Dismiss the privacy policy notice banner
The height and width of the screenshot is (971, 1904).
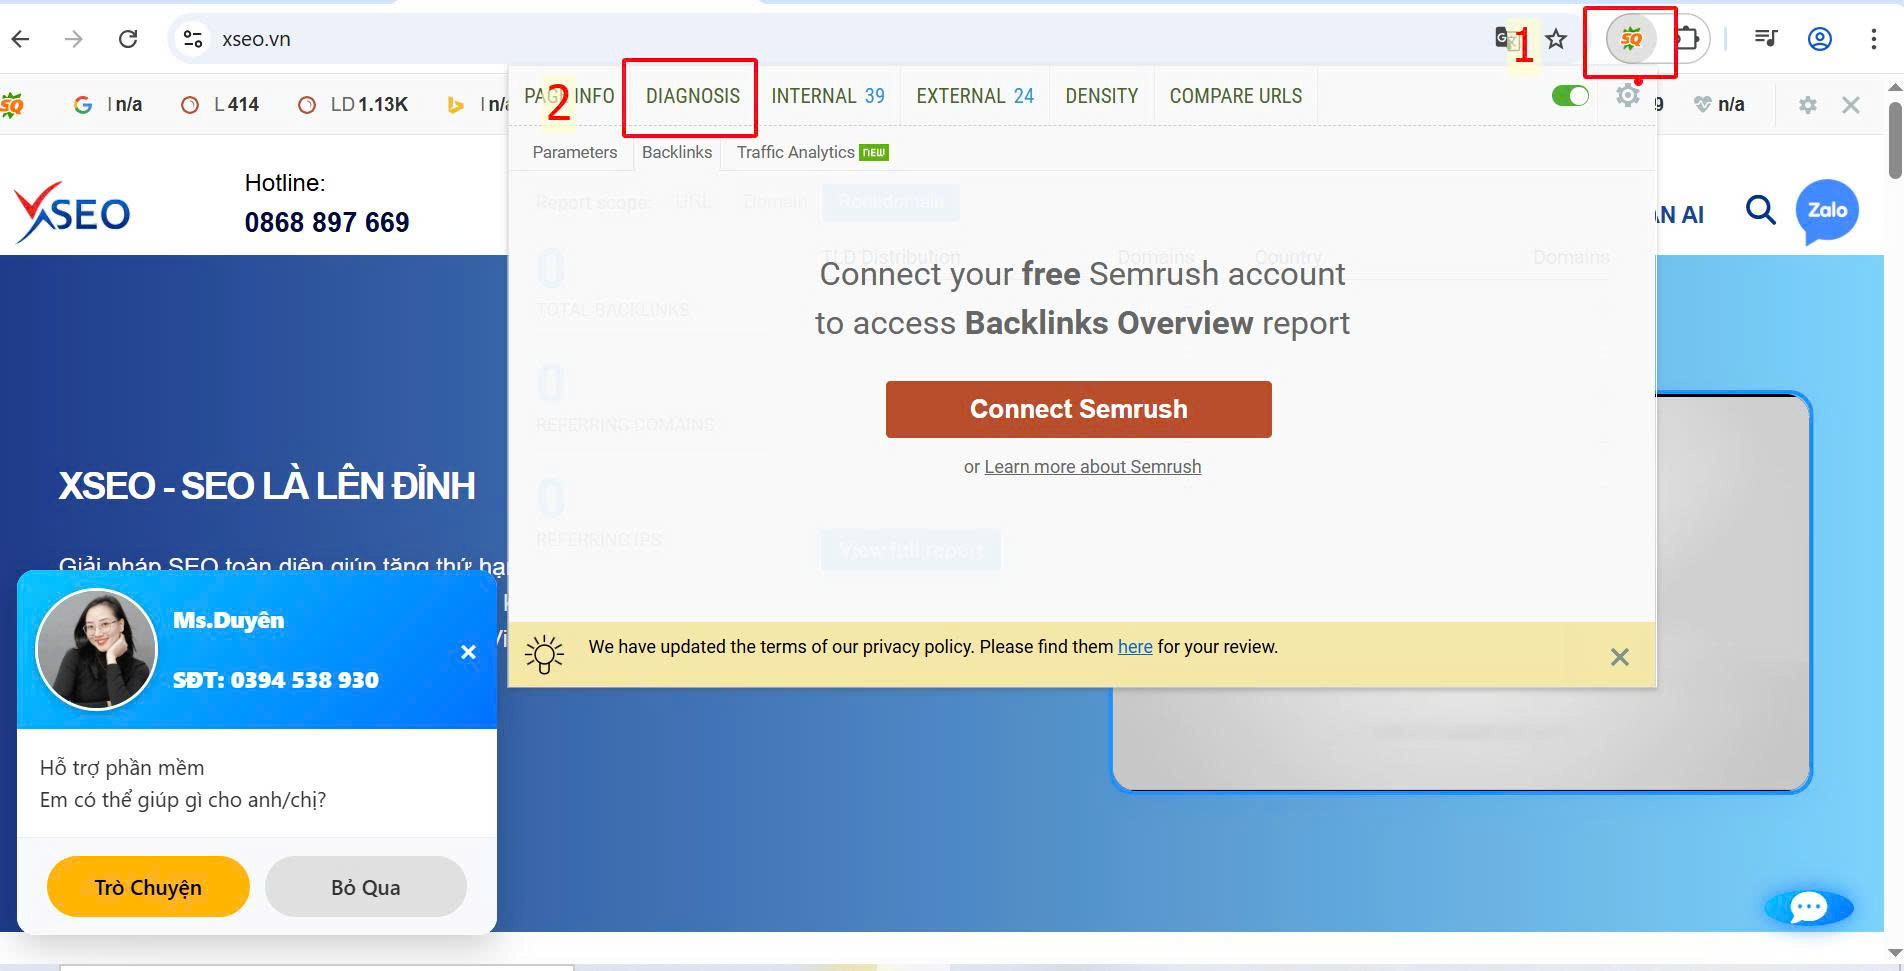click(x=1619, y=657)
